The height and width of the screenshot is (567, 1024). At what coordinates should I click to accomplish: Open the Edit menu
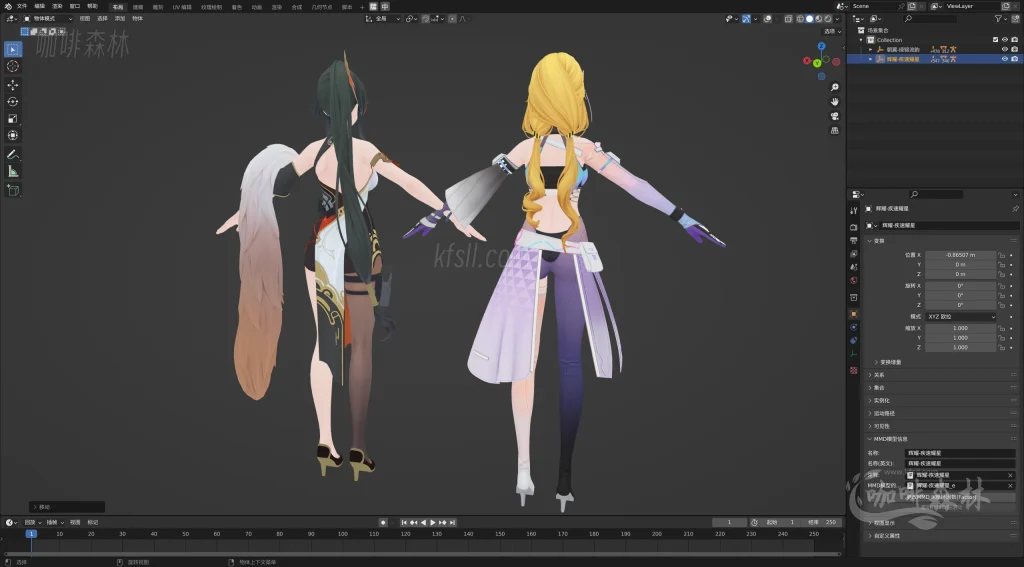click(x=40, y=6)
